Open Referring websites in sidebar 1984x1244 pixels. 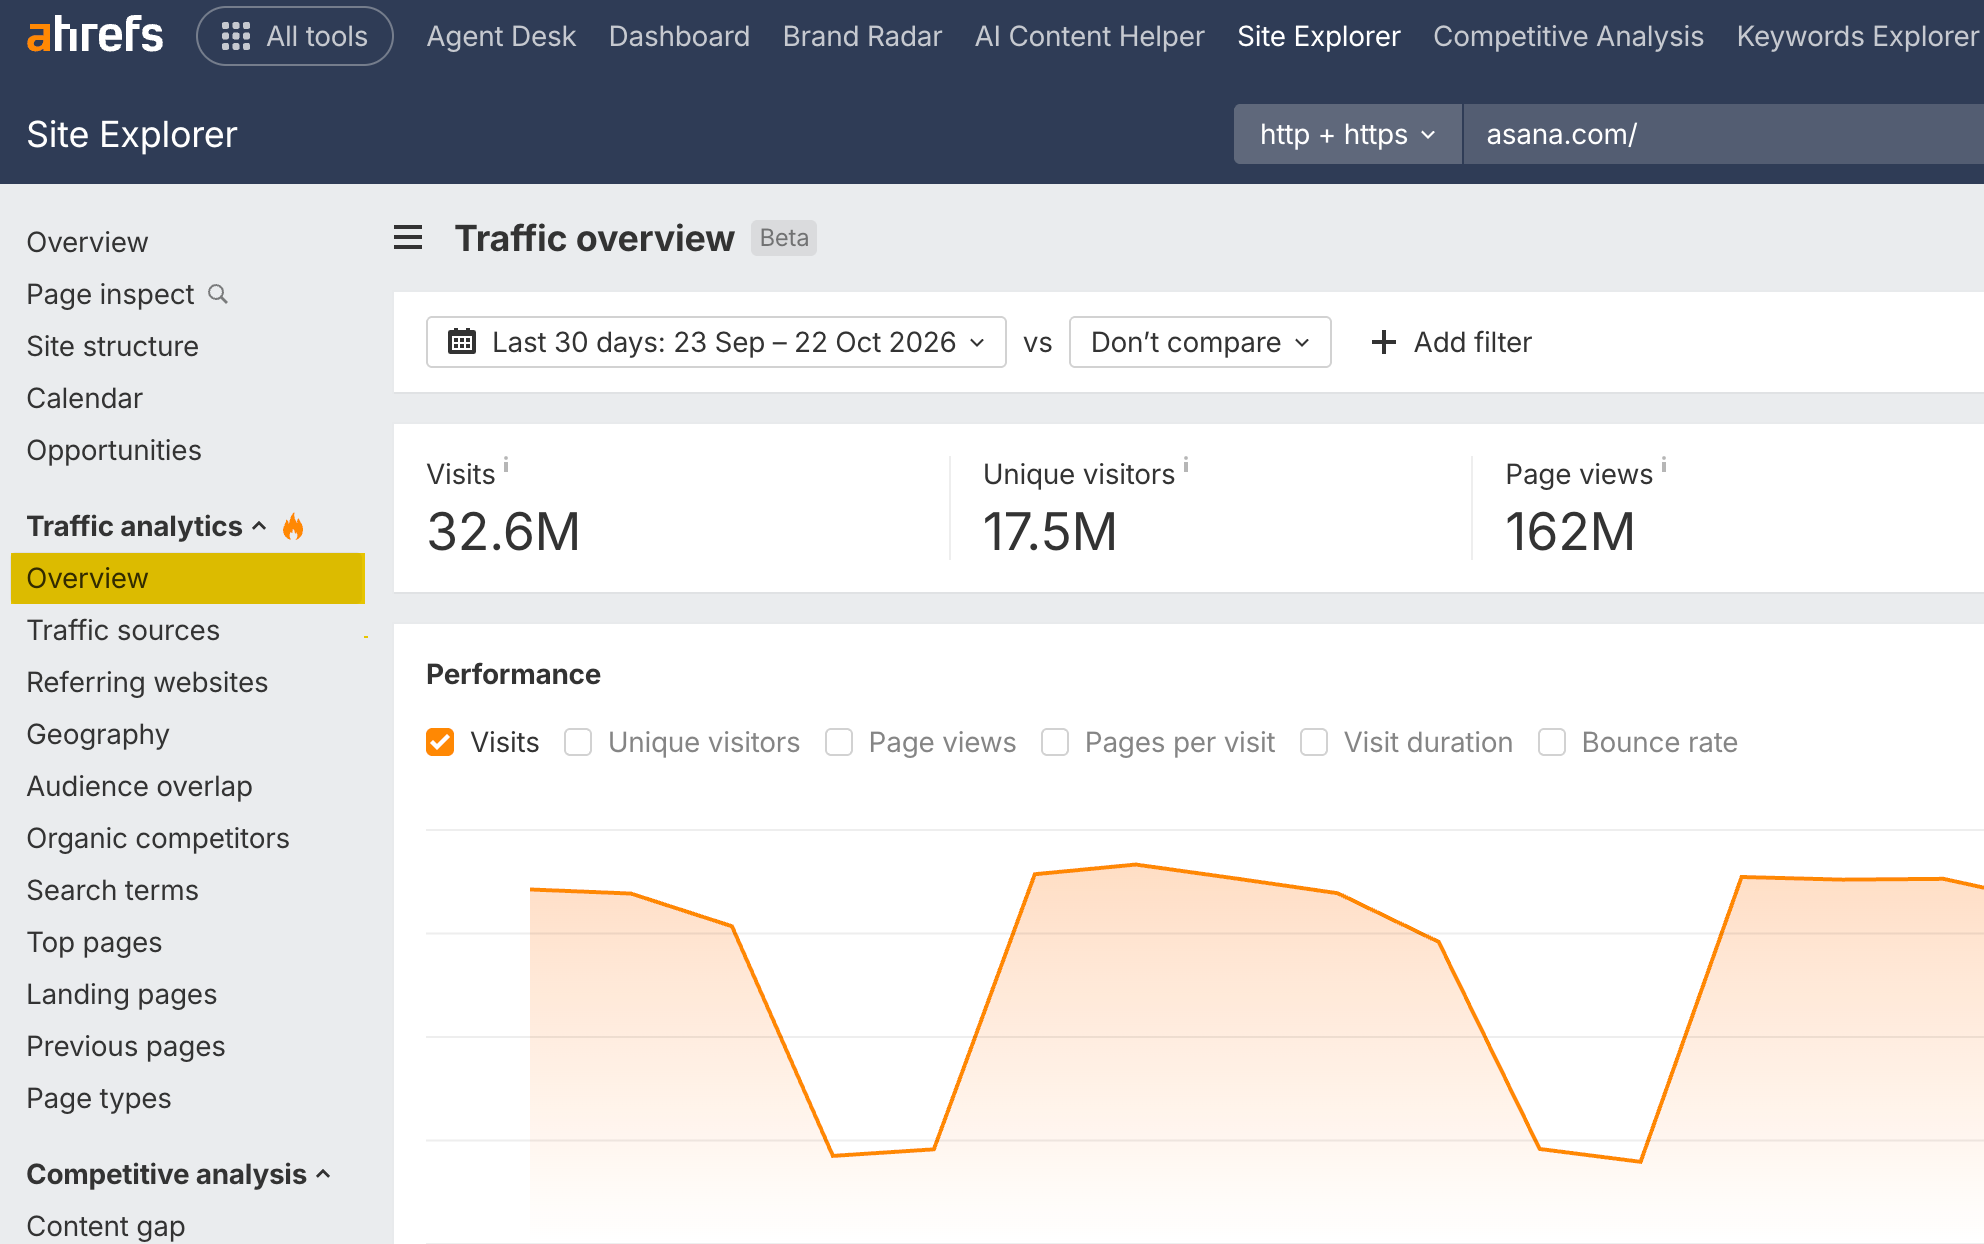pyautogui.click(x=147, y=682)
